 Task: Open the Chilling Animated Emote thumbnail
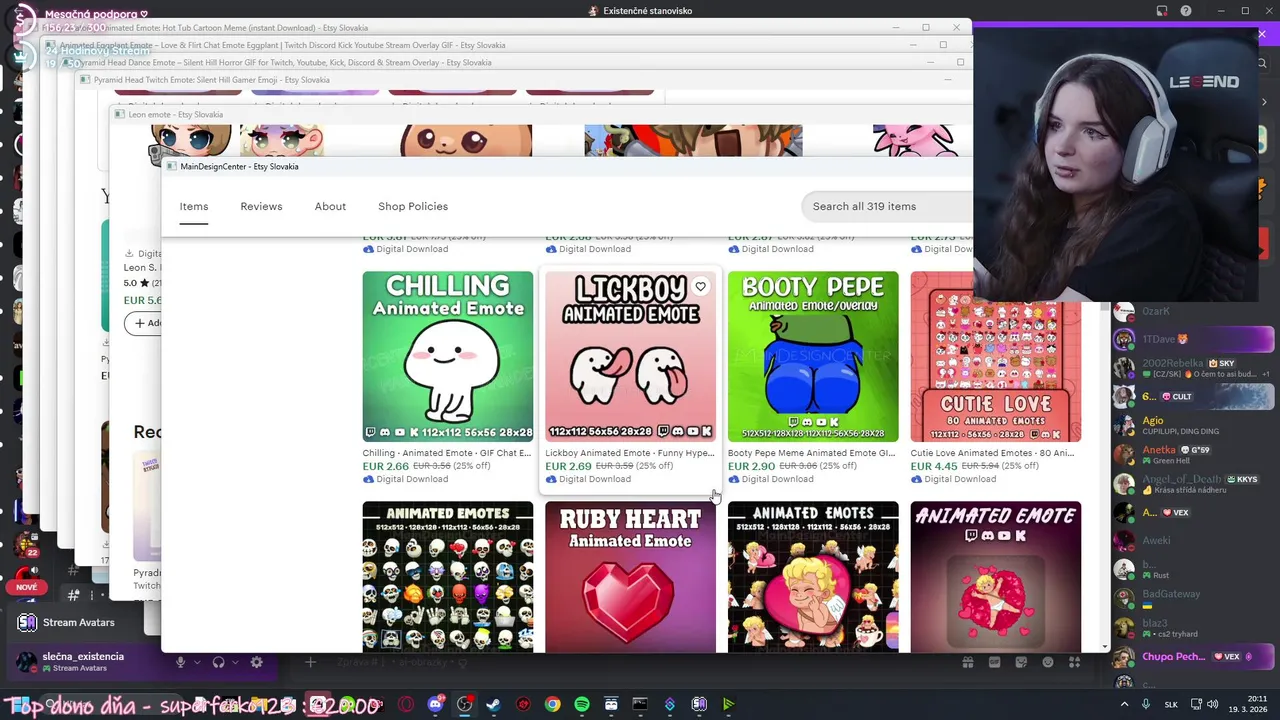[448, 356]
